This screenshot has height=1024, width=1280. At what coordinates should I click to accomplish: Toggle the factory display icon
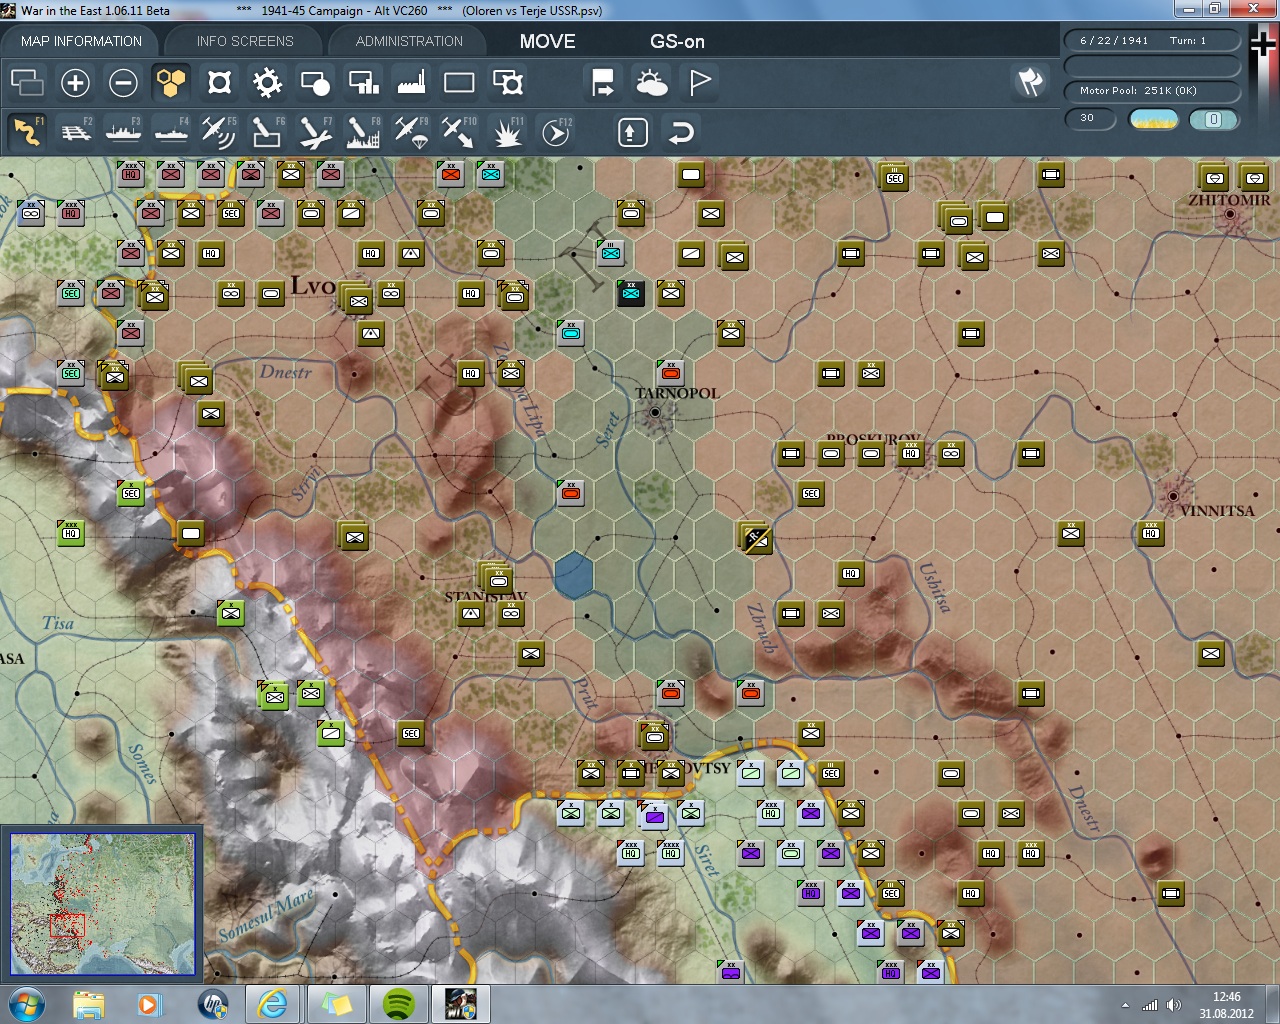point(411,82)
